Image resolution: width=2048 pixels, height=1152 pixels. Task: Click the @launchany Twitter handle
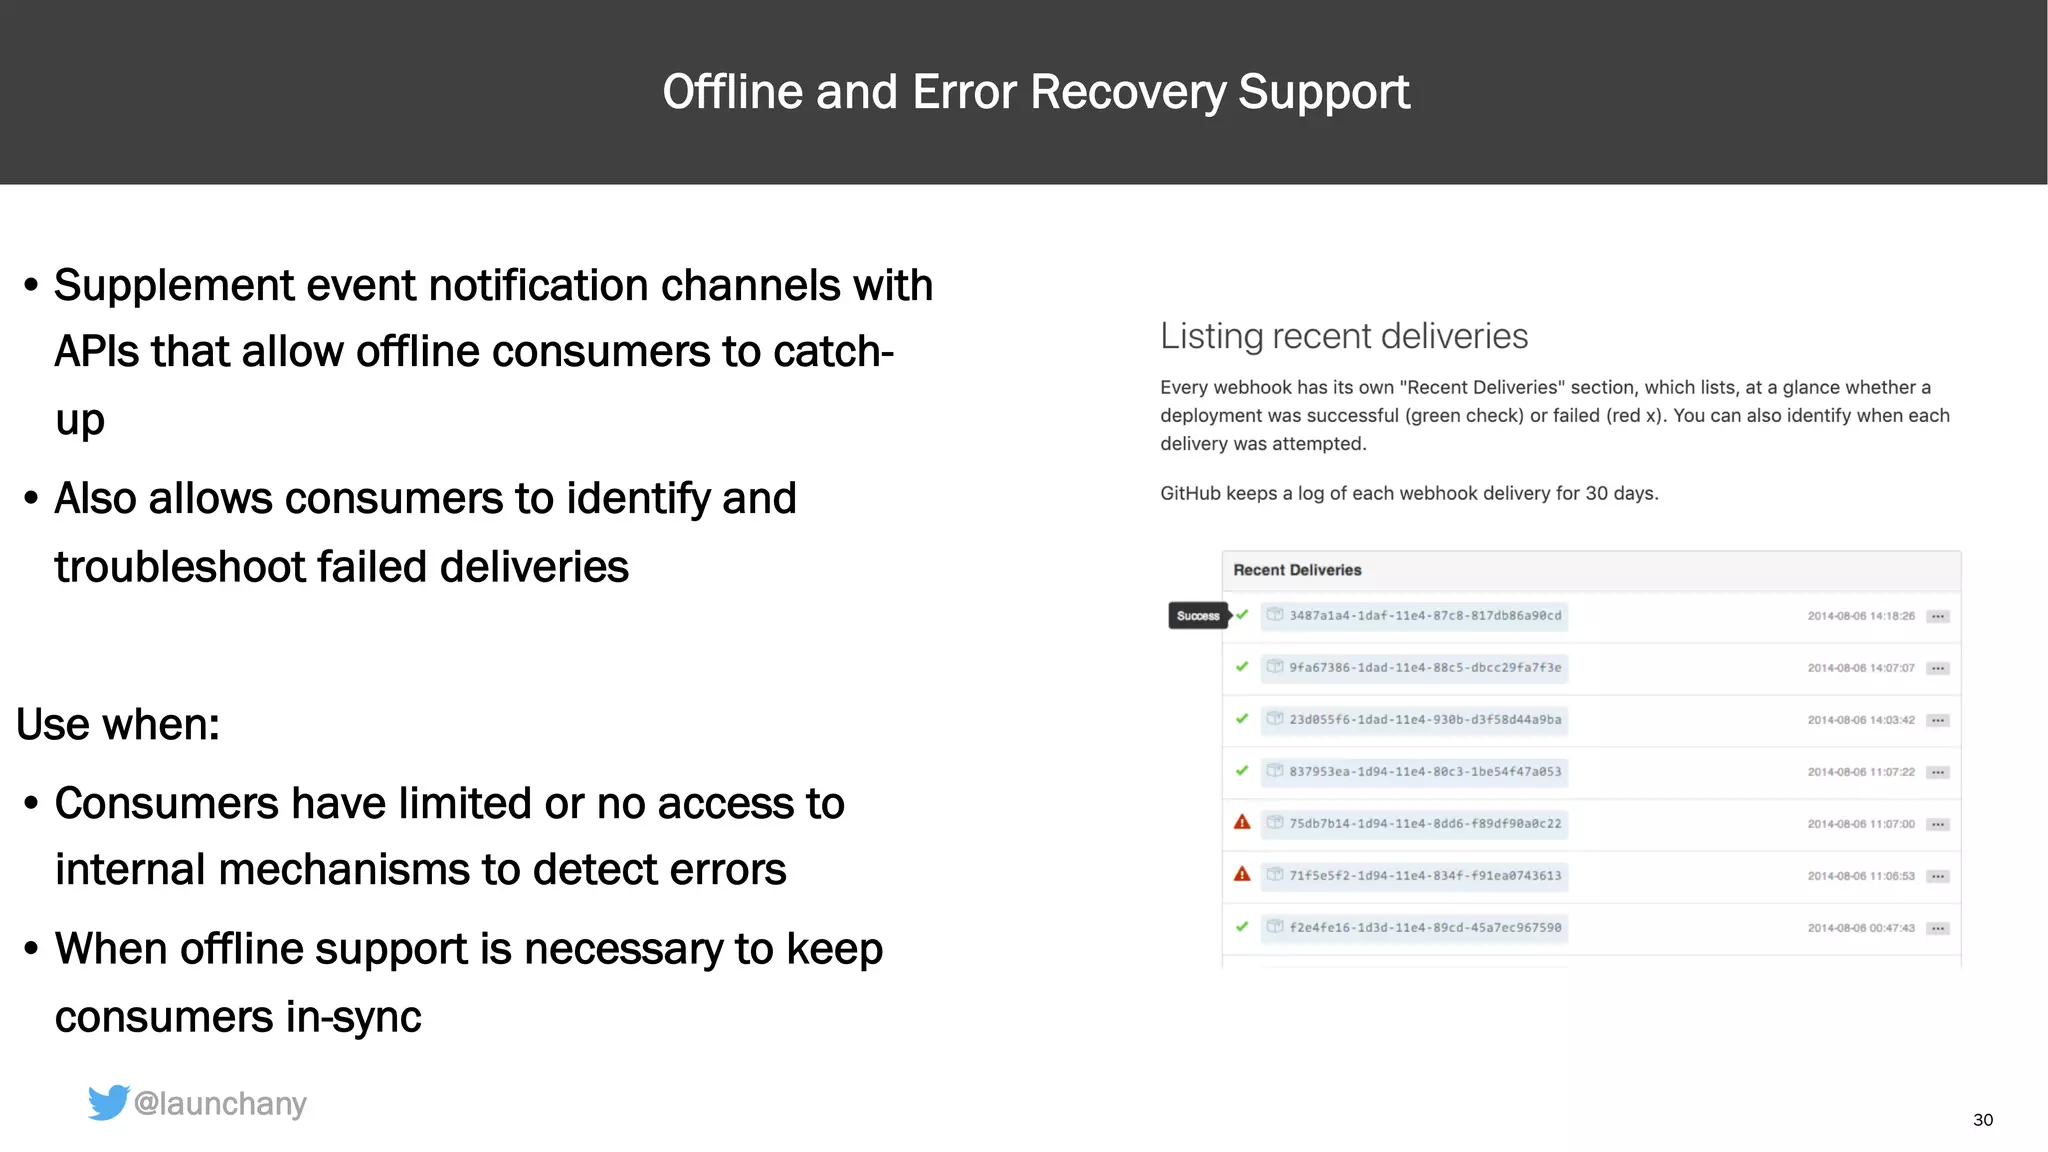point(220,1104)
